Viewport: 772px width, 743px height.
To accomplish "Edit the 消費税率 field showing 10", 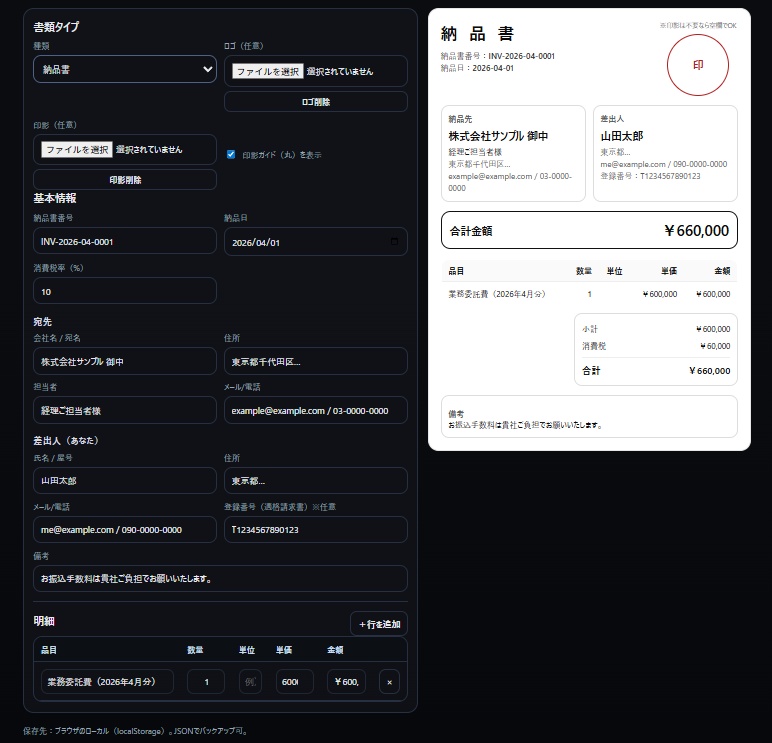I will [125, 291].
